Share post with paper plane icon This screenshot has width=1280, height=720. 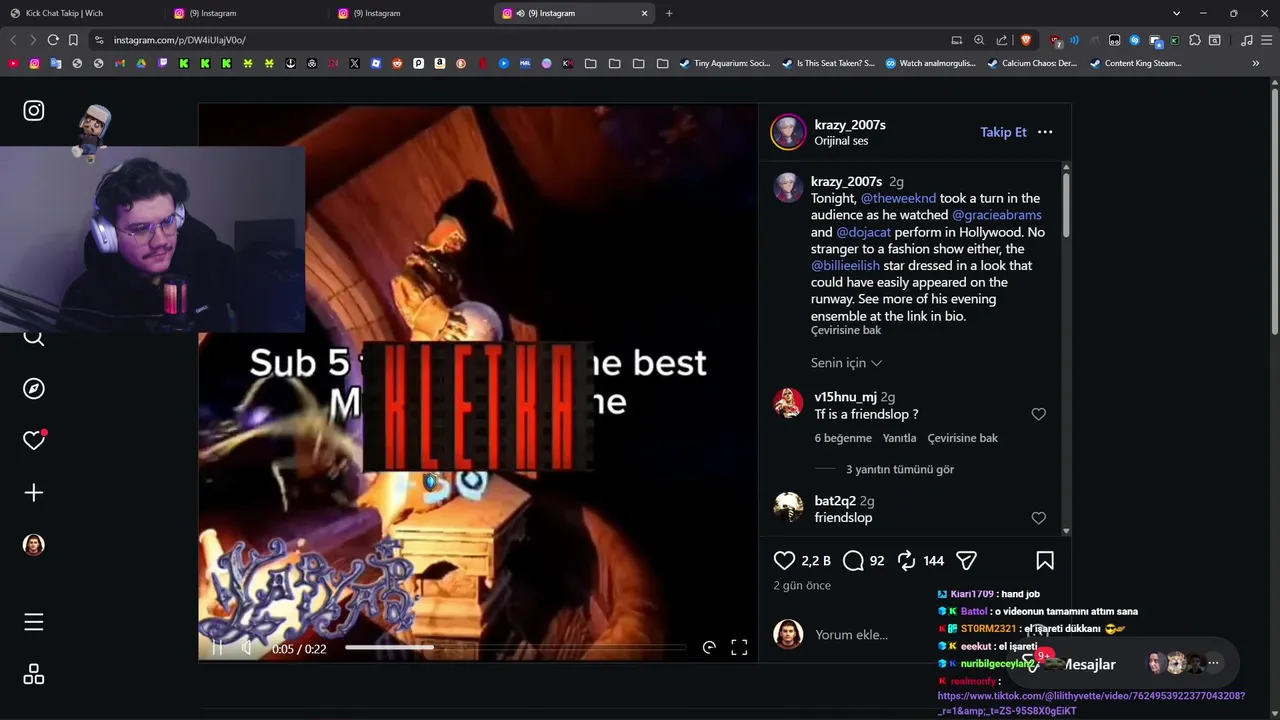[966, 561]
